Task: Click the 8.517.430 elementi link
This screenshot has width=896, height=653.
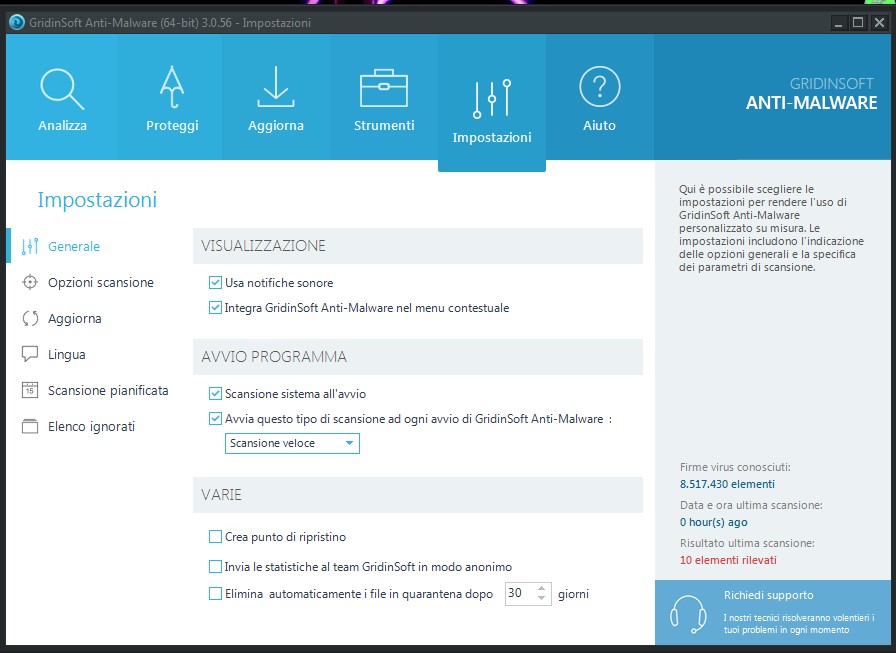Action: tap(727, 484)
